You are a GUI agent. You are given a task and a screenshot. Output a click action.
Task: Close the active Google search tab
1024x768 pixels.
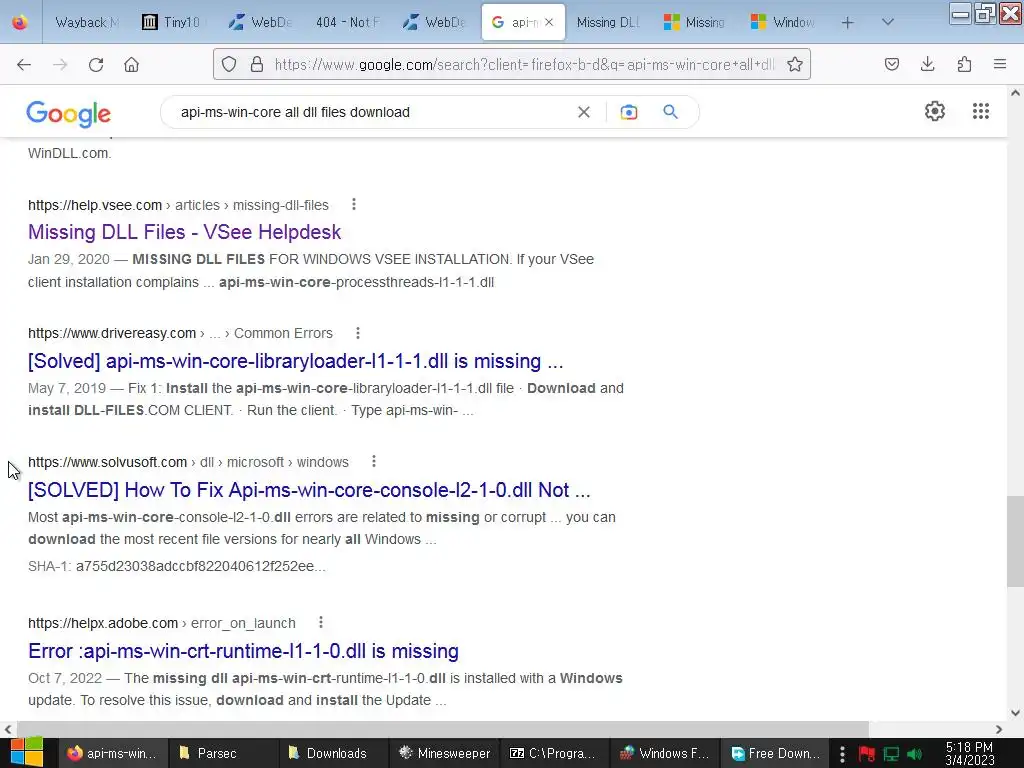pos(549,22)
